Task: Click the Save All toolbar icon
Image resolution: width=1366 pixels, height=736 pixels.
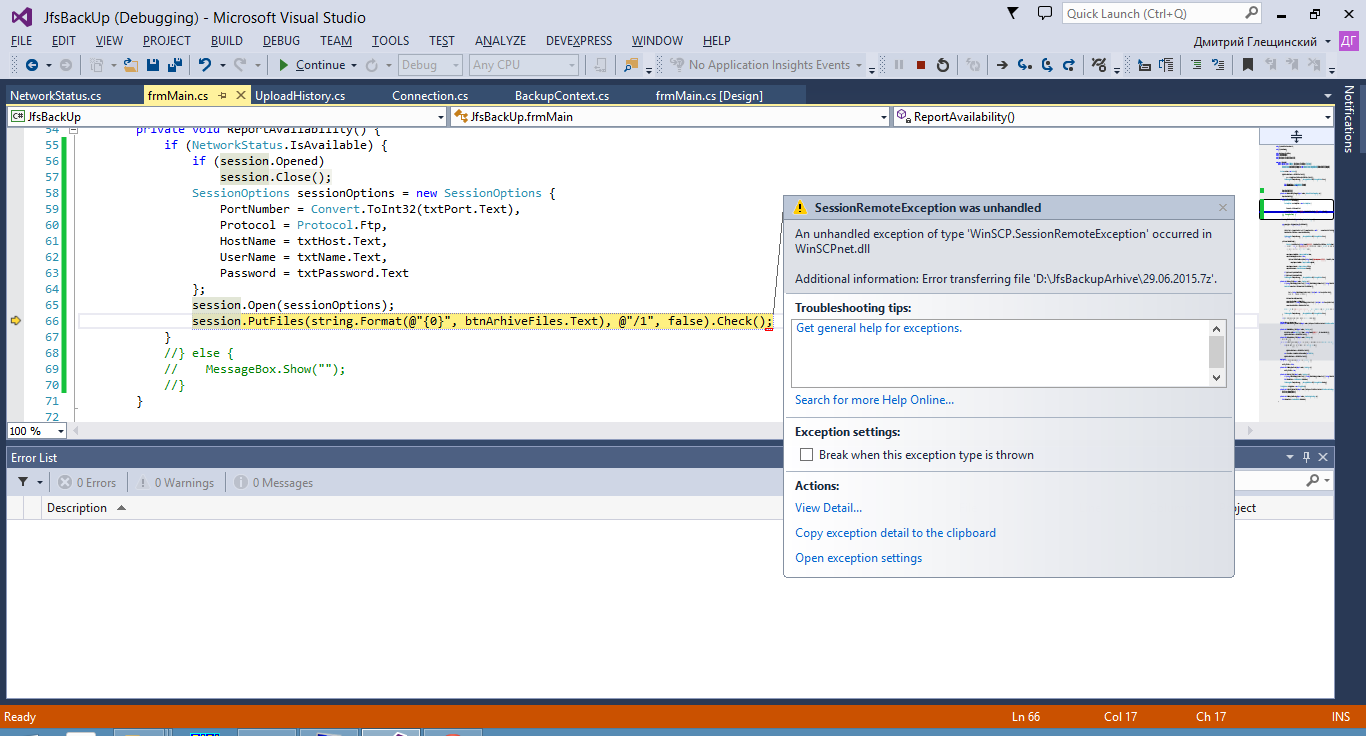Action: pos(175,65)
